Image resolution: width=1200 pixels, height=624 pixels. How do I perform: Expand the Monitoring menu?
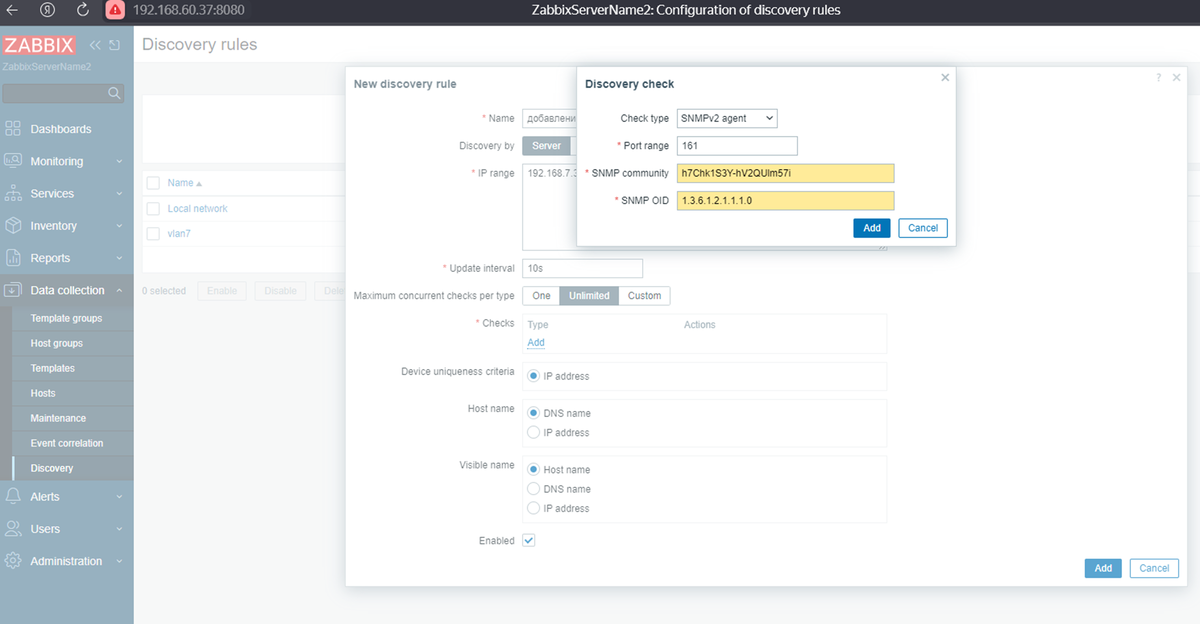pos(66,161)
